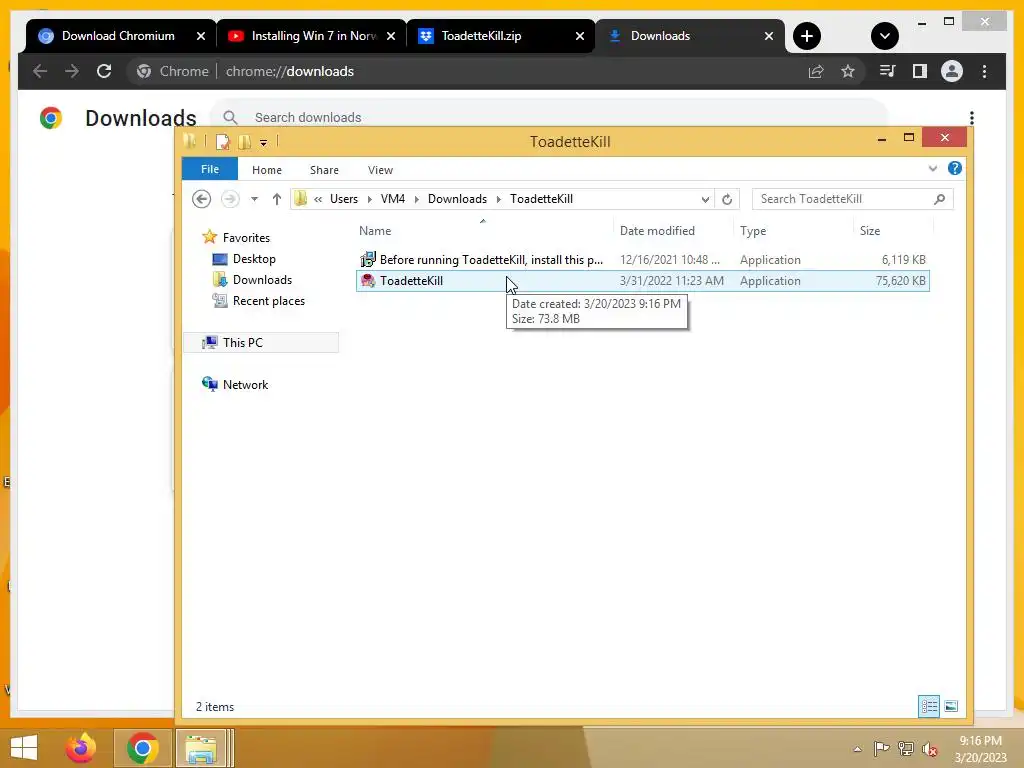Bookmark this page star icon
The image size is (1024, 768).
pos(848,71)
